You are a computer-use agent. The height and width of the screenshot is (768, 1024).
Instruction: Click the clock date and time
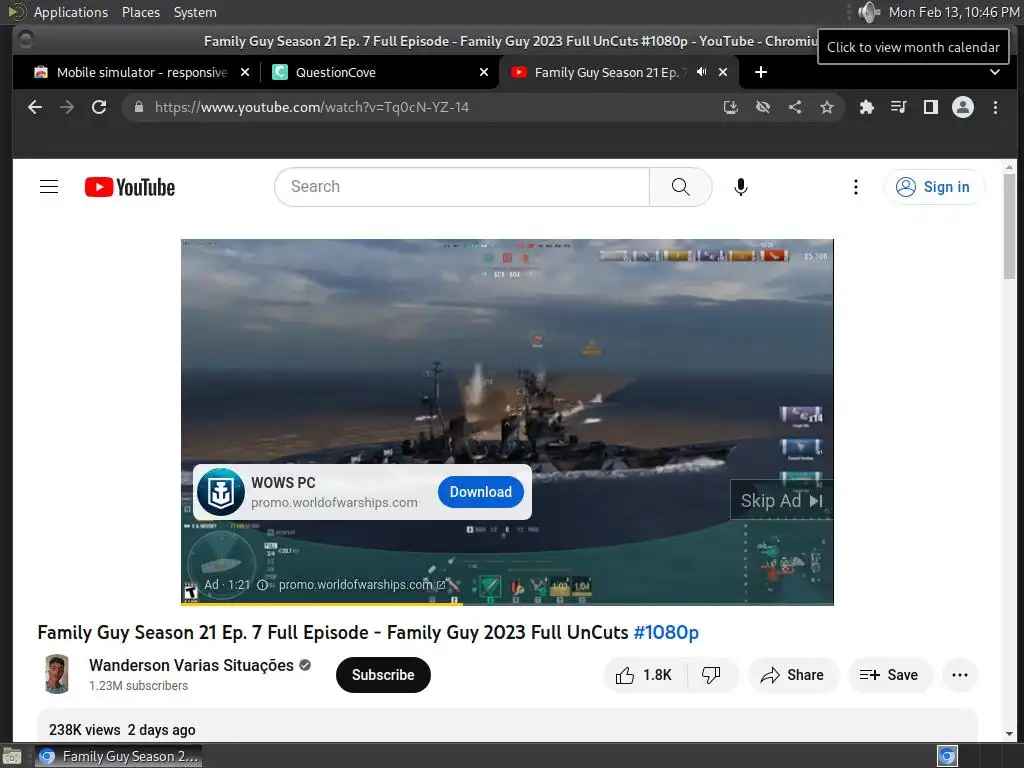(x=953, y=12)
